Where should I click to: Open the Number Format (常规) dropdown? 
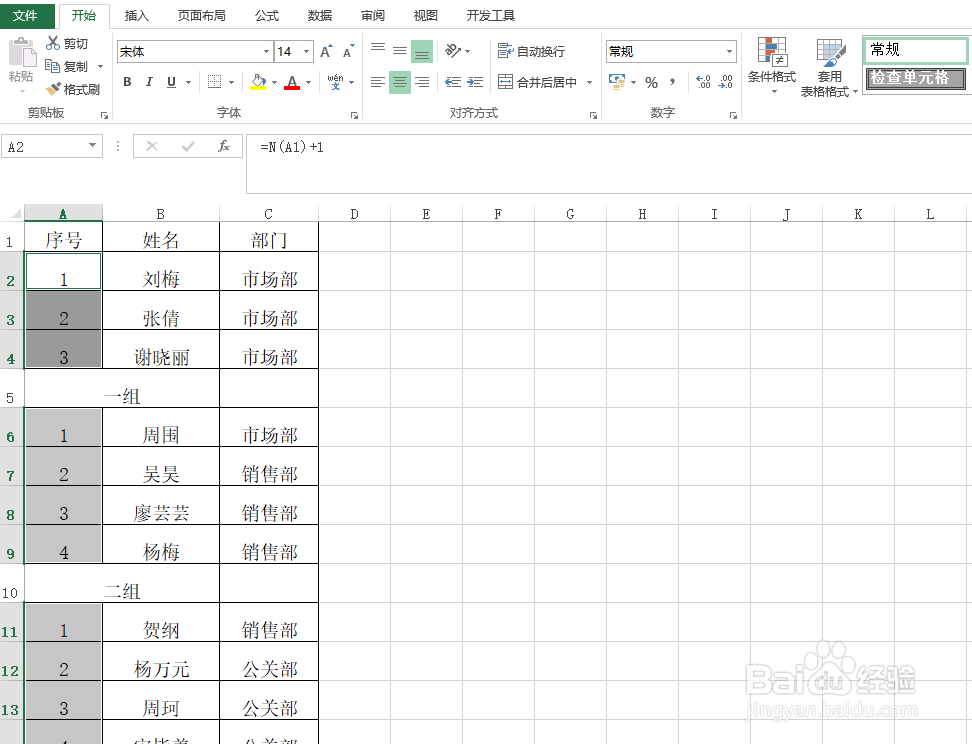(728, 50)
